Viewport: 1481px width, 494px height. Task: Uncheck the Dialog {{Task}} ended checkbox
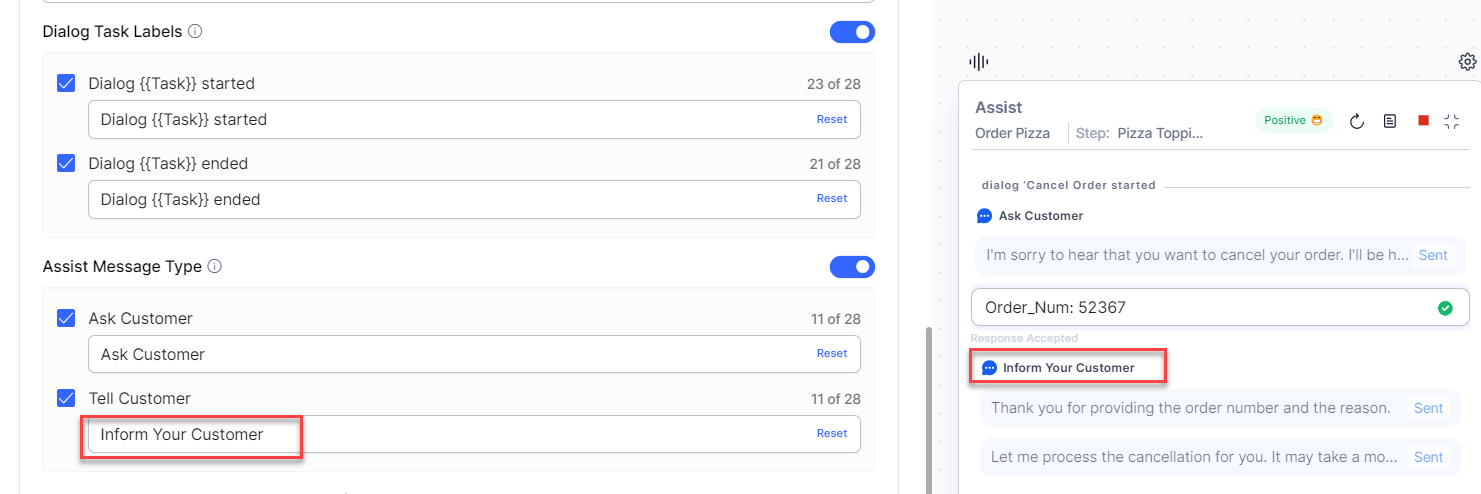coord(67,163)
